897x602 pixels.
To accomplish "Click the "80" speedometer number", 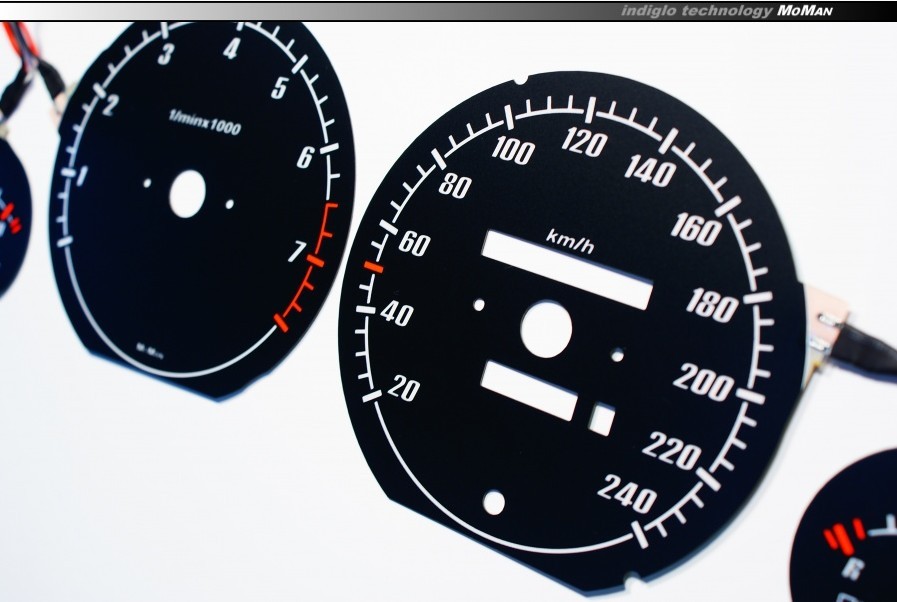I will (x=455, y=186).
